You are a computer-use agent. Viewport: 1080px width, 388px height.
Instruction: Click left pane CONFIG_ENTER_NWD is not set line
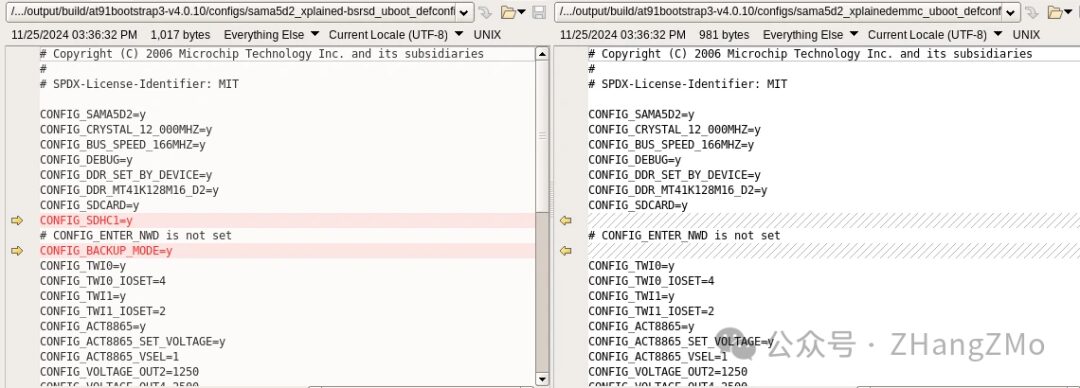pyautogui.click(x=136, y=236)
